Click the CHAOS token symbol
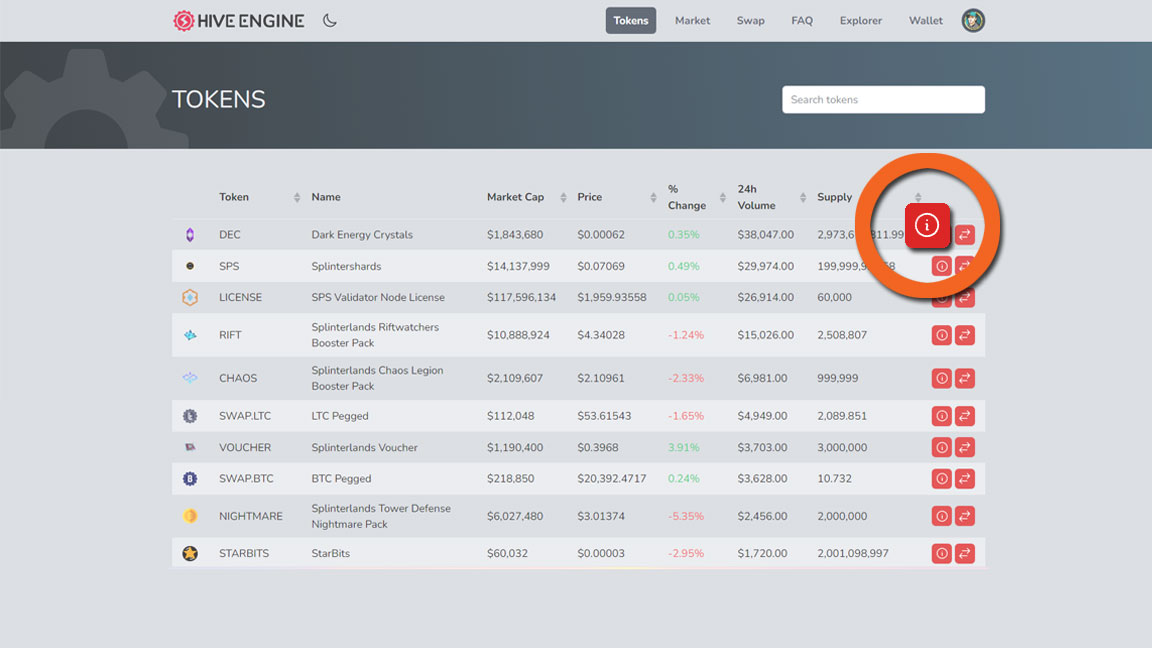Image resolution: width=1152 pixels, height=648 pixels. click(238, 378)
